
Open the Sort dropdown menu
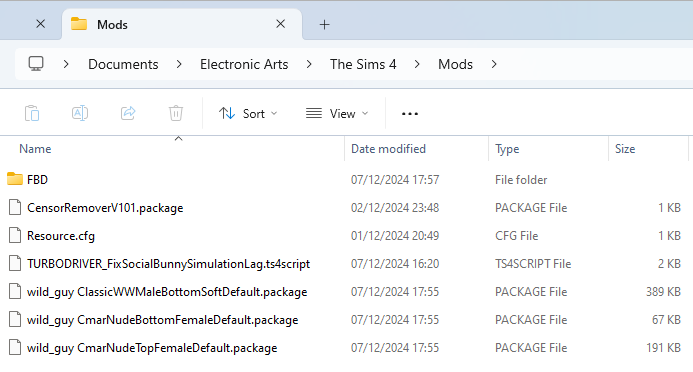pos(248,114)
